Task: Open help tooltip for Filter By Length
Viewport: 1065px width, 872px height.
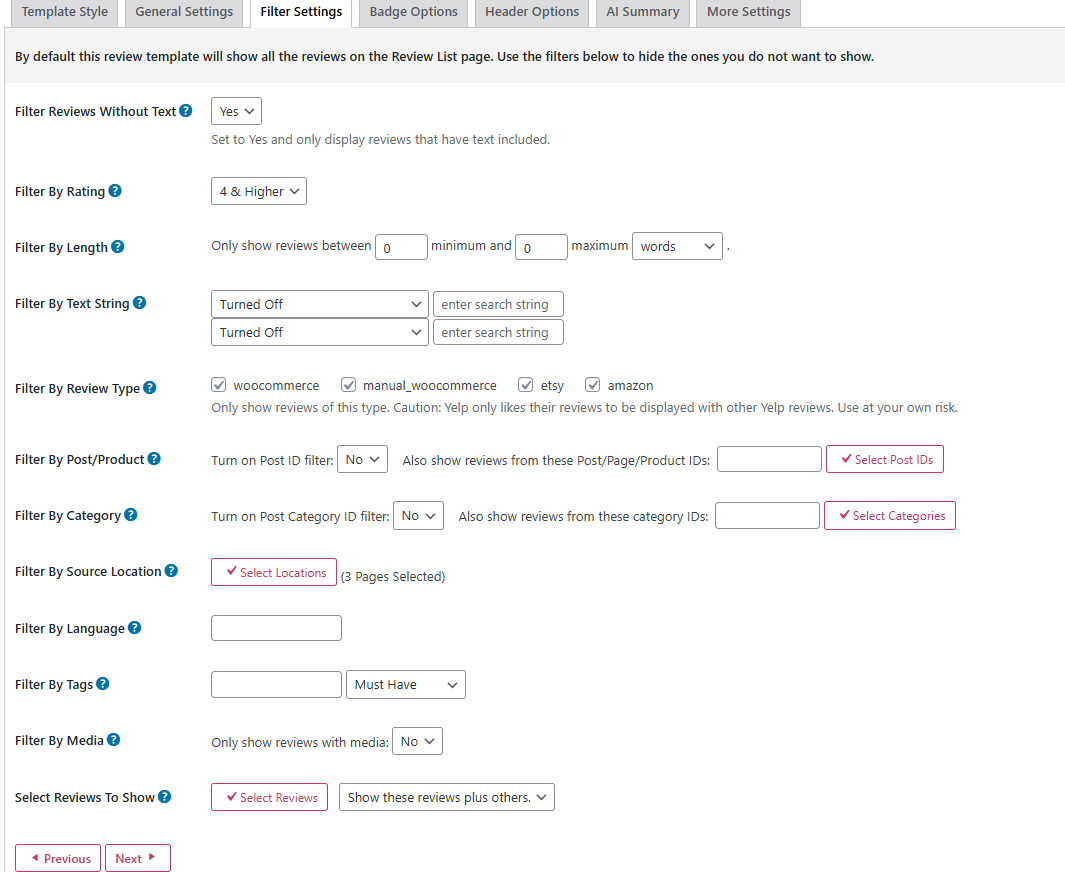Action: (118, 247)
